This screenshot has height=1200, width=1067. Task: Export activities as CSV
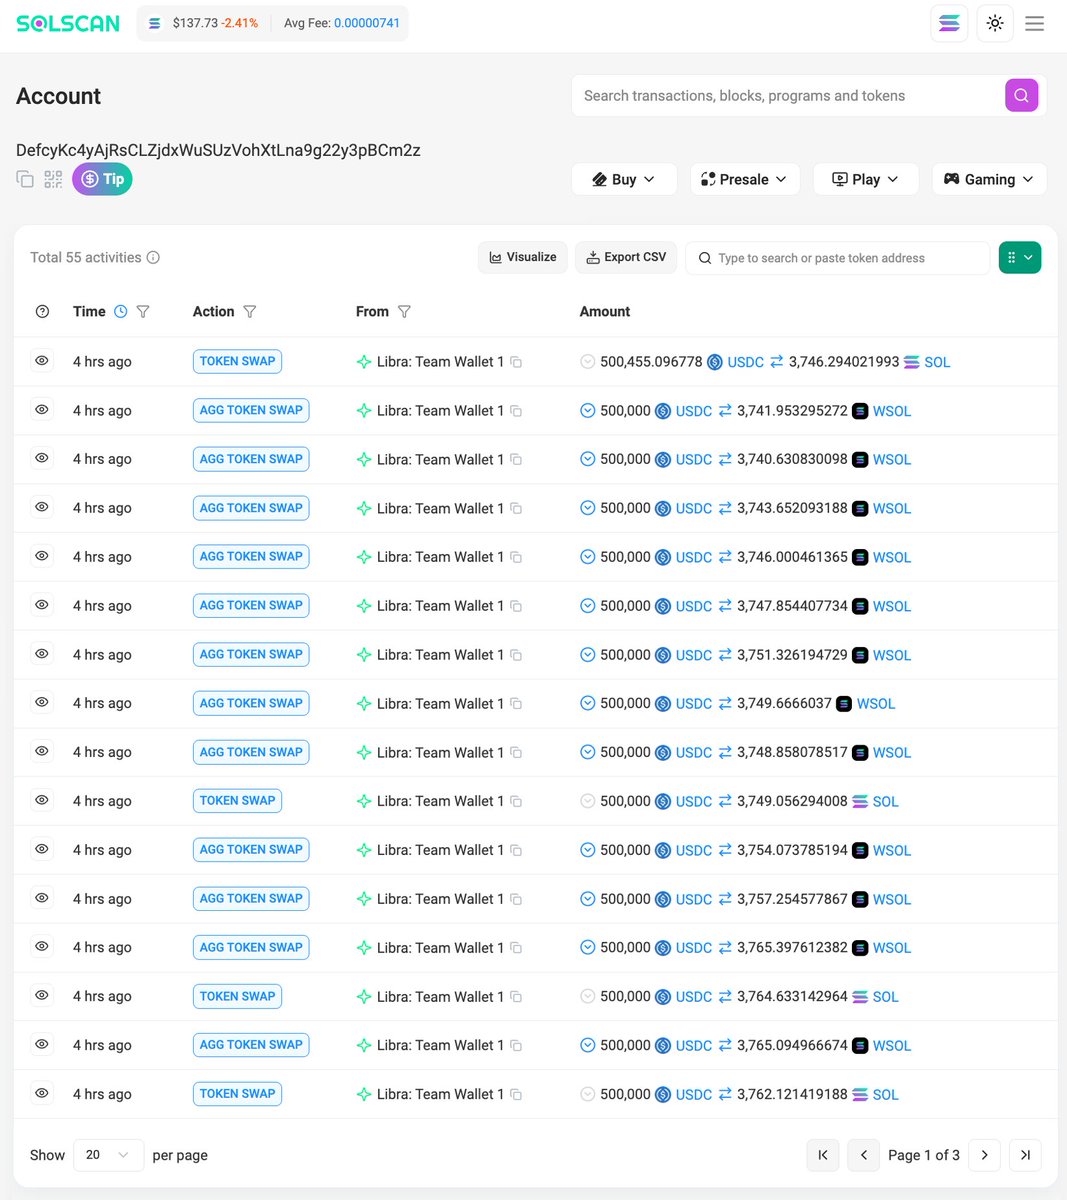click(626, 257)
